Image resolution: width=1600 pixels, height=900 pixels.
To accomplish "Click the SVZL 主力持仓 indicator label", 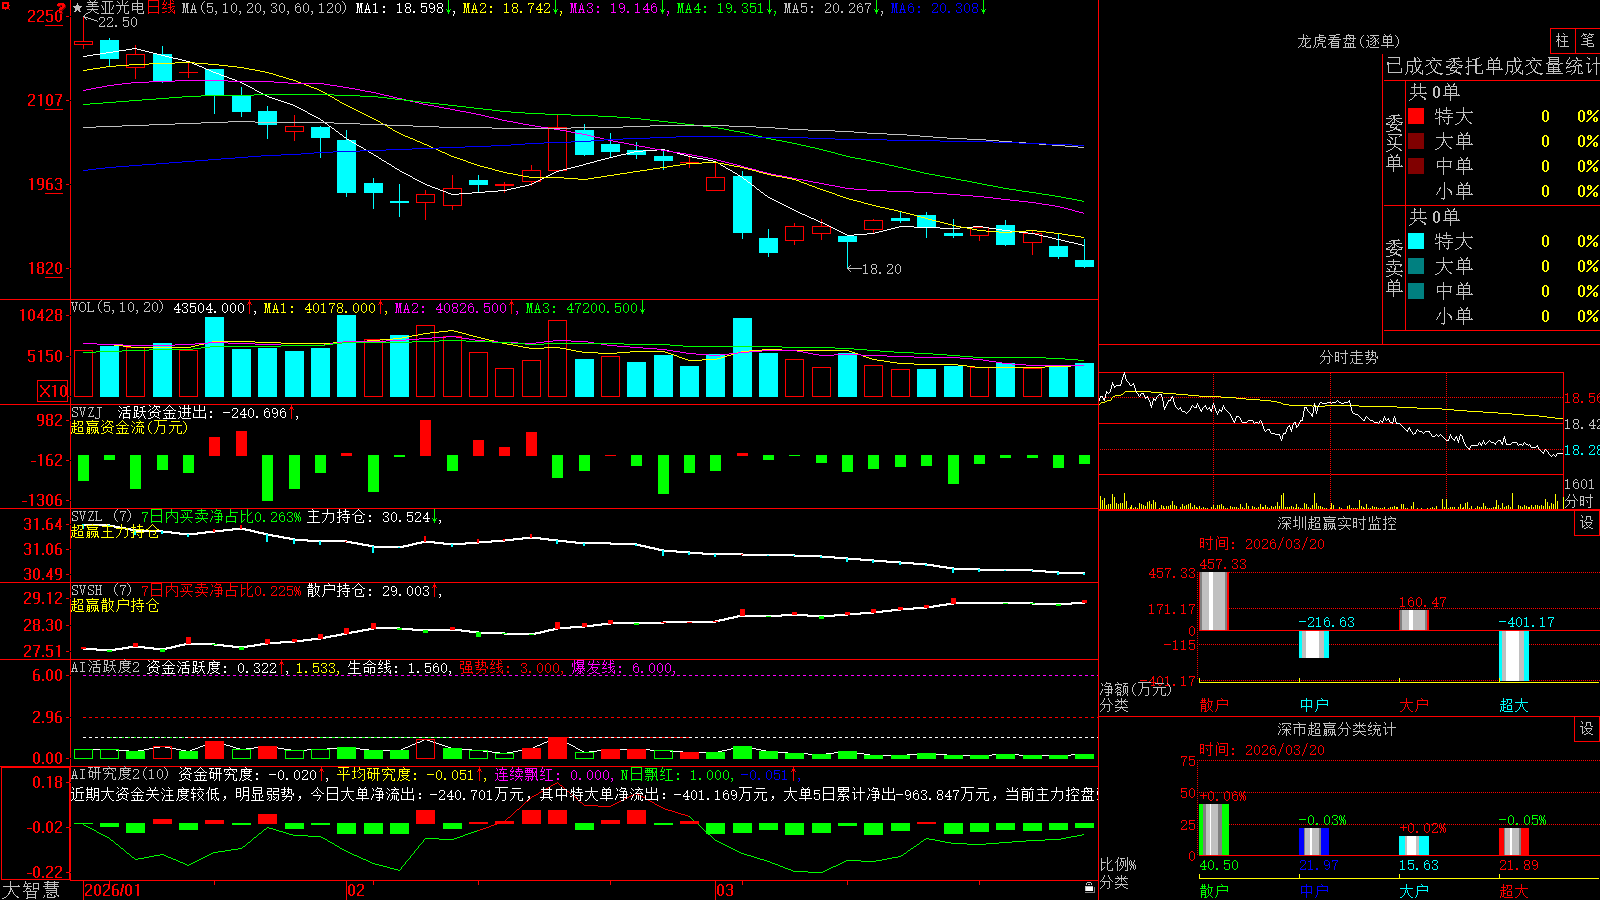I will 255,517.
